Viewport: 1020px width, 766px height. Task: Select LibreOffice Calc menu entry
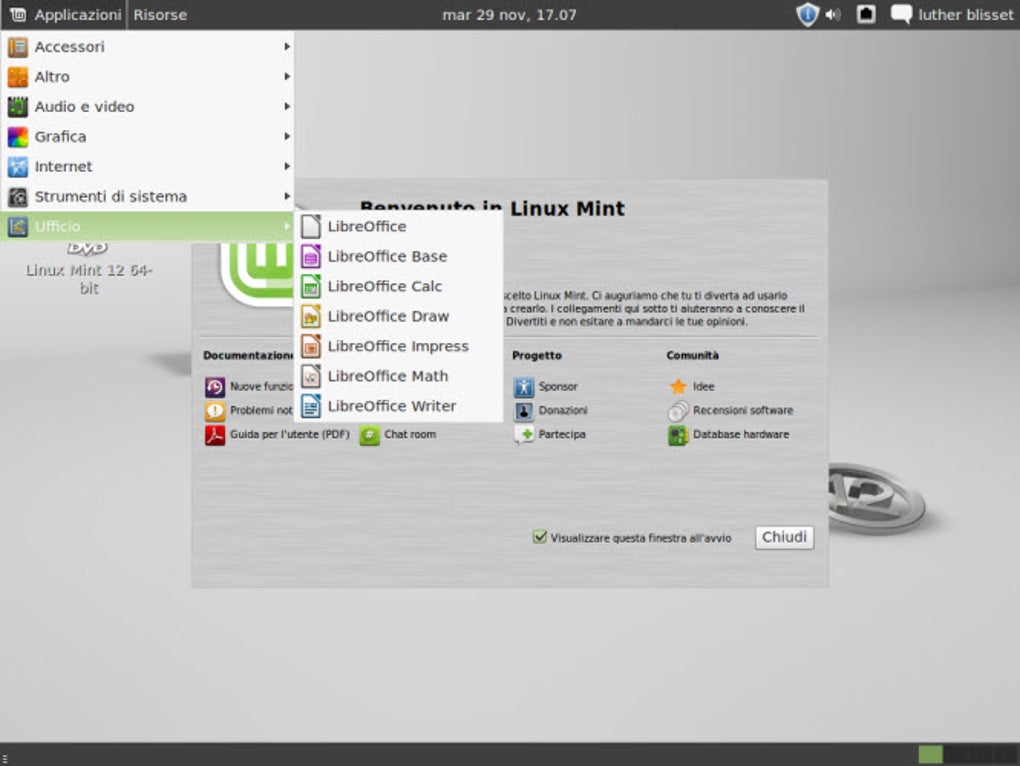399,286
